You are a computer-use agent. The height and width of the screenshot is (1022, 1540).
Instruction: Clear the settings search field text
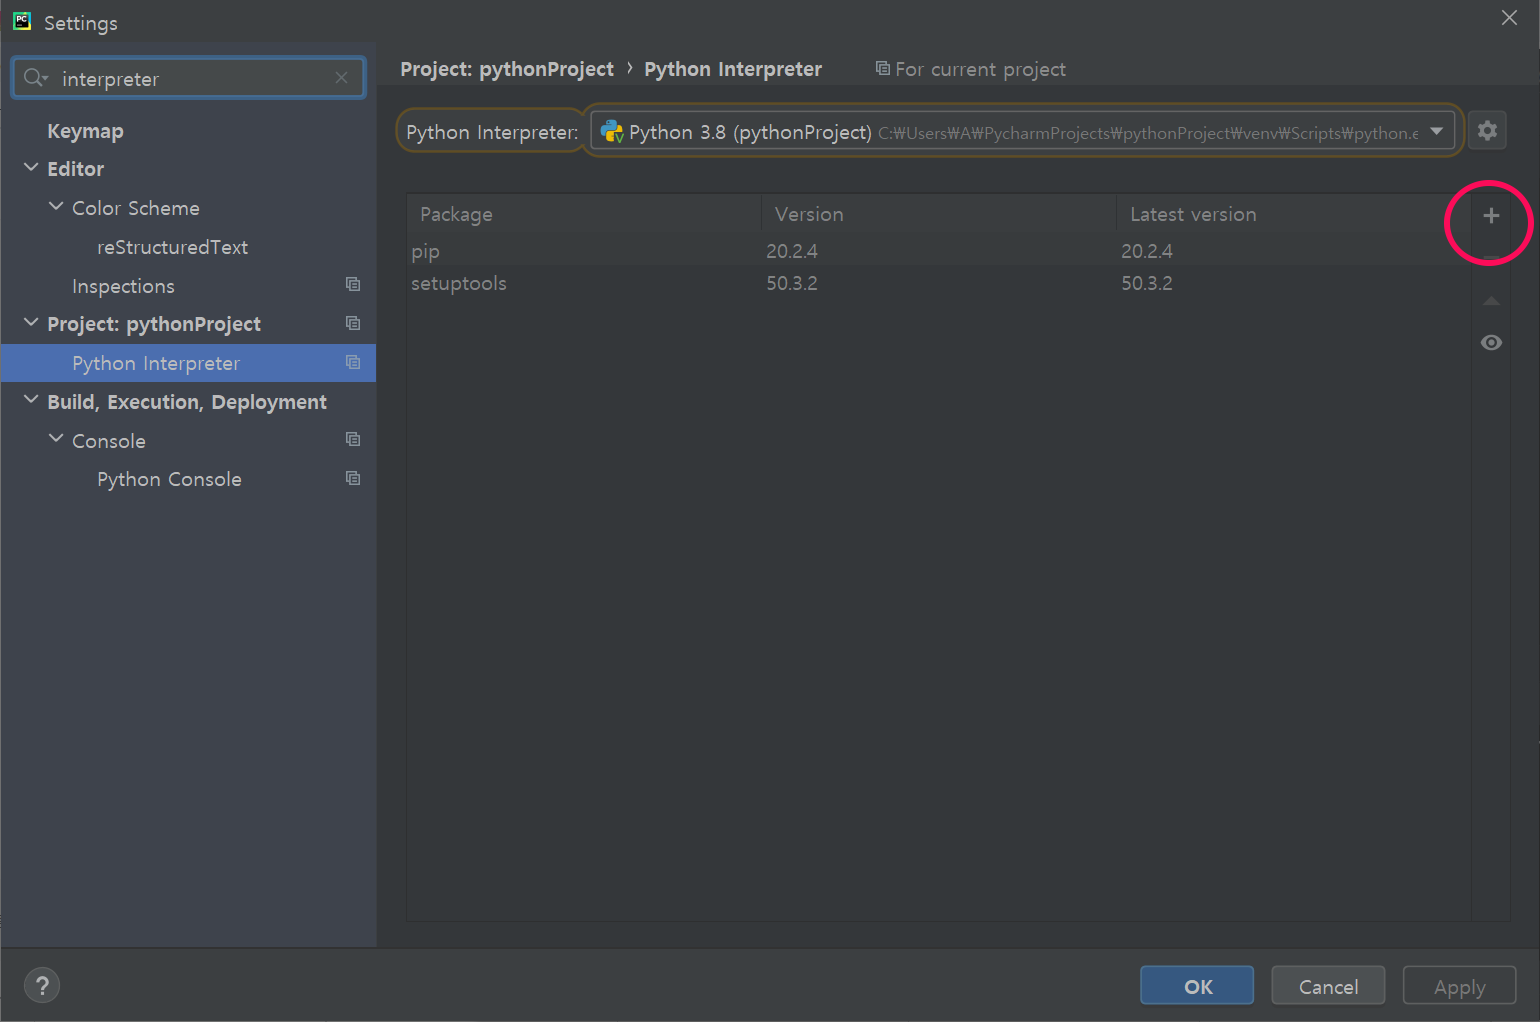(x=342, y=78)
